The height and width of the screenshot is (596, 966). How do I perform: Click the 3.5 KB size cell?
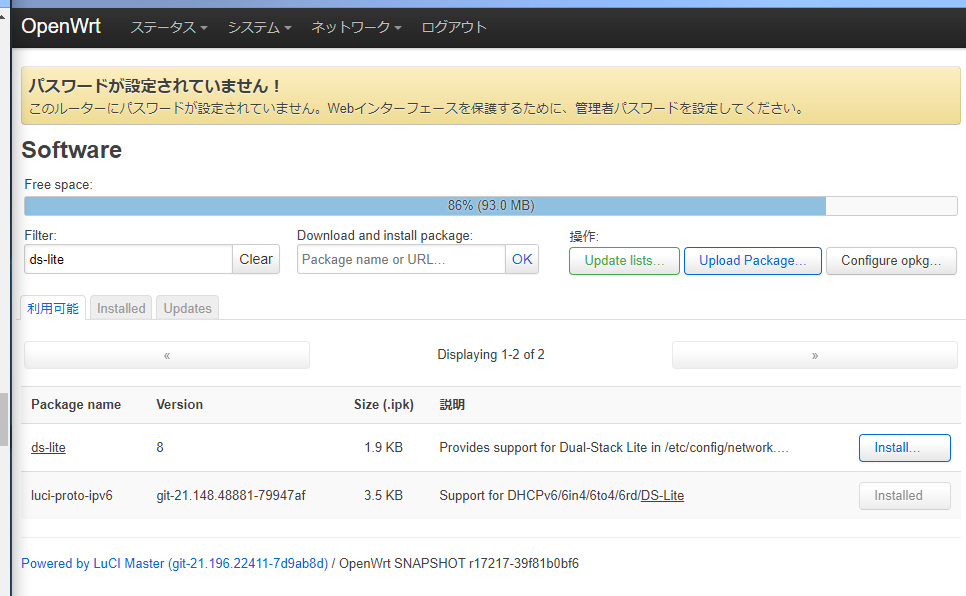point(383,496)
